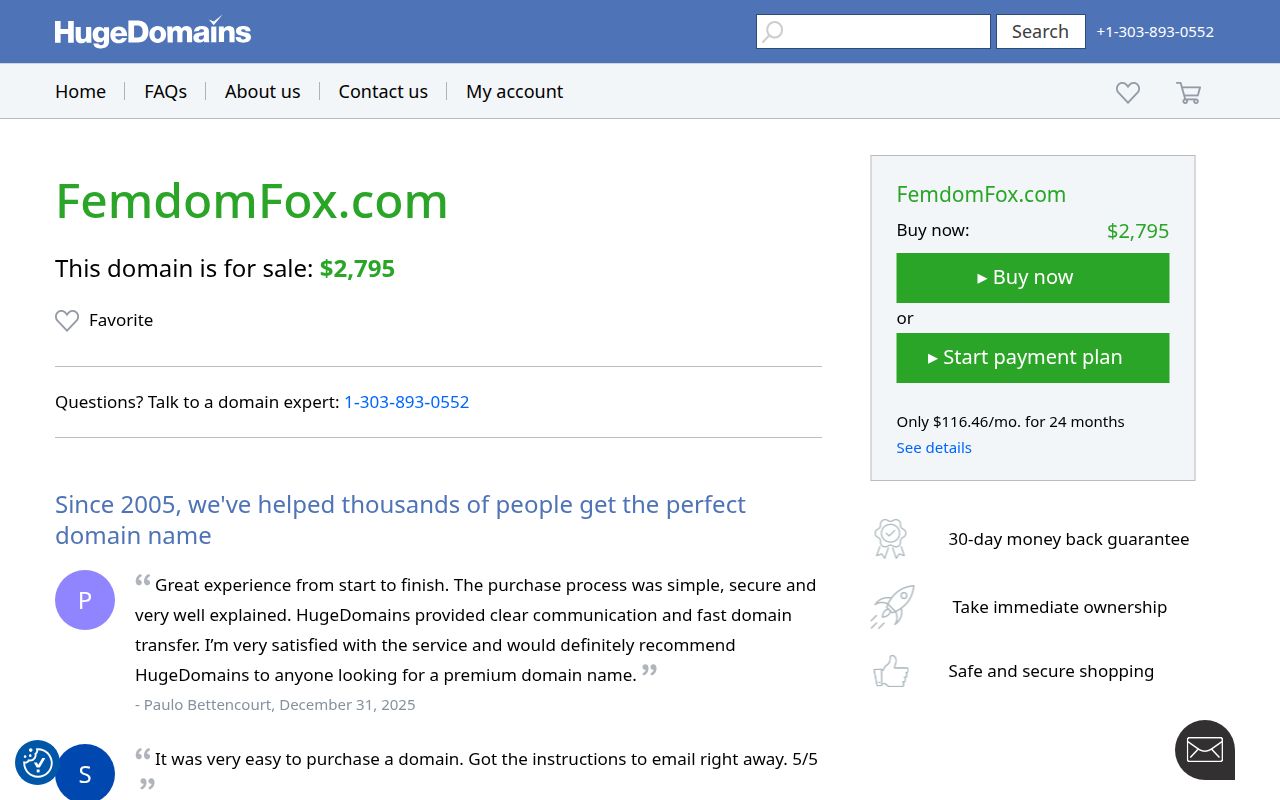Start a payment plan

tap(1033, 357)
